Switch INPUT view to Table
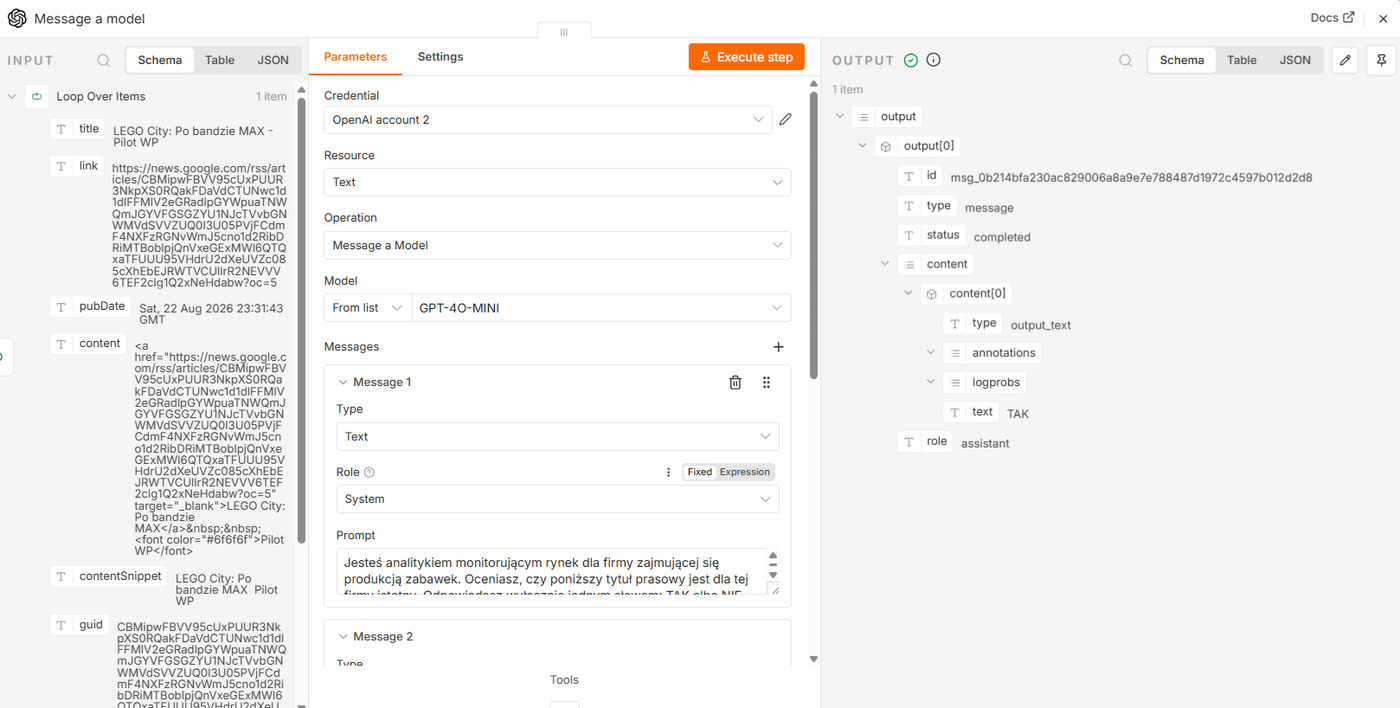This screenshot has width=1400, height=708. (220, 60)
